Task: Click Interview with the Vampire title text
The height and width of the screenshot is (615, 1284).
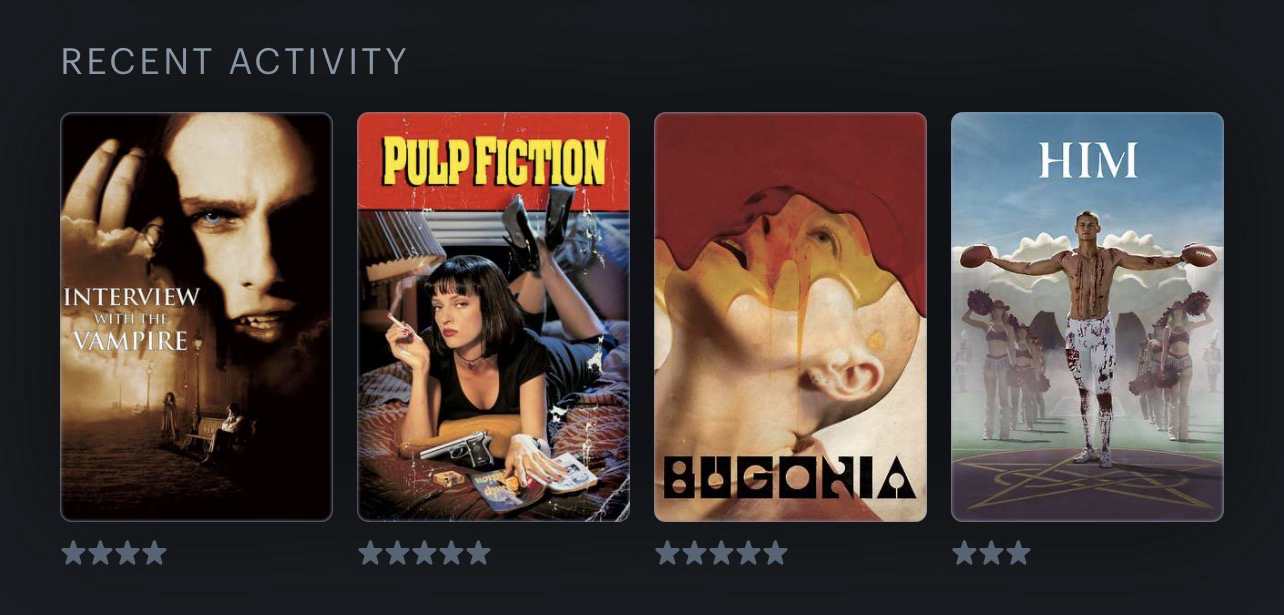Action: [x=131, y=319]
